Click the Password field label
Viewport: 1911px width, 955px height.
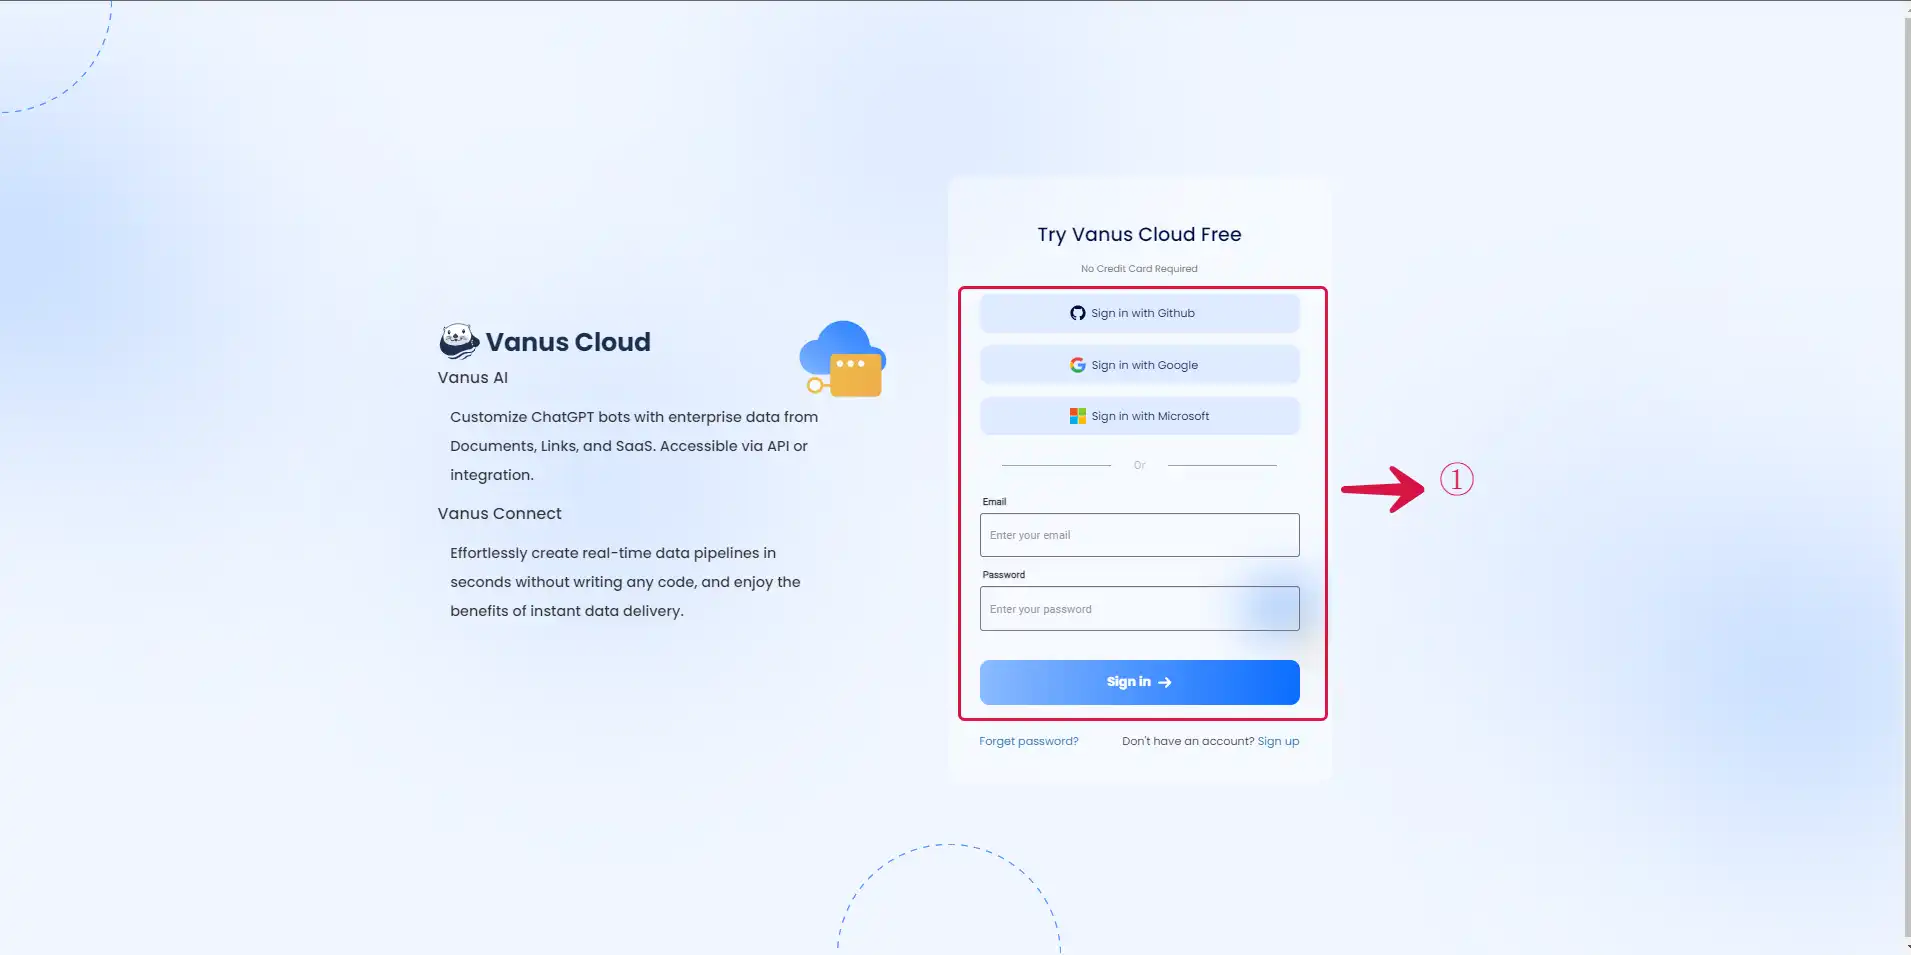click(1003, 575)
